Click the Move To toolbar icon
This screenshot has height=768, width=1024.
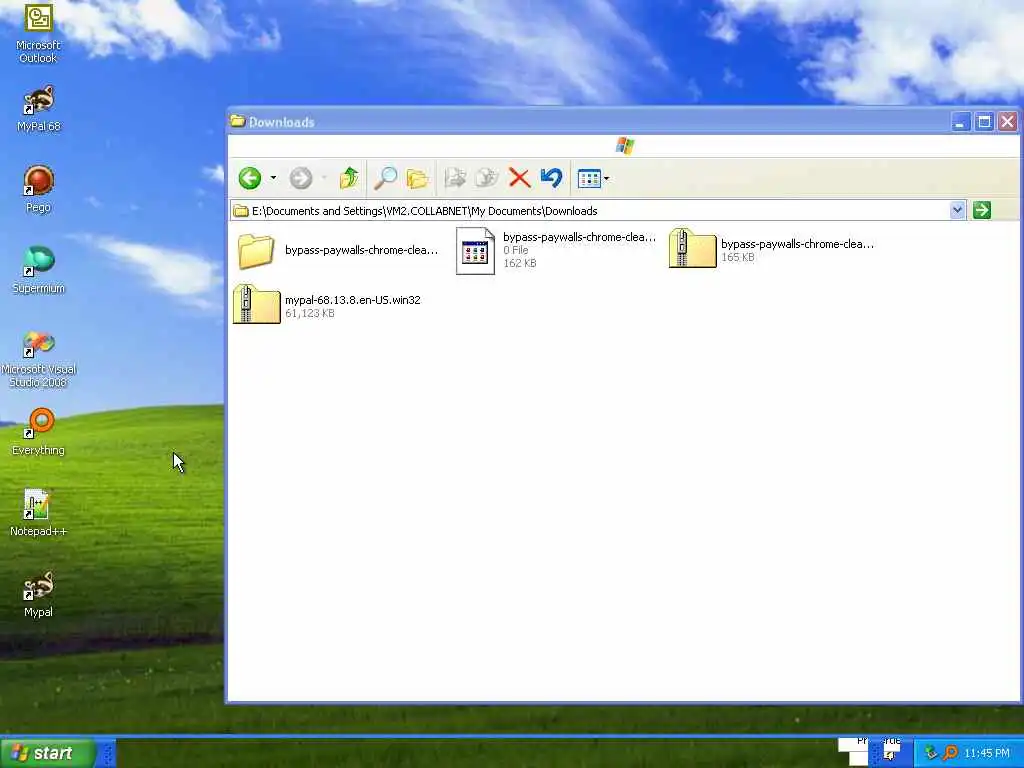coord(455,178)
